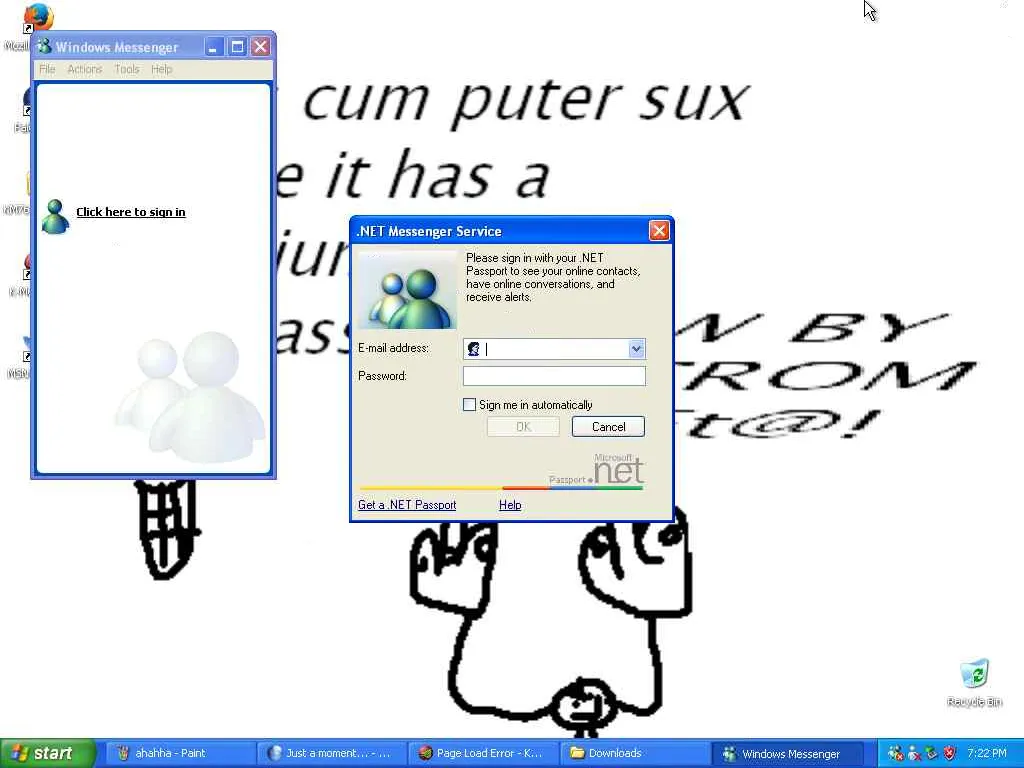The height and width of the screenshot is (768, 1024).
Task: Open the Help link in .NET Messenger dialog
Action: point(510,505)
